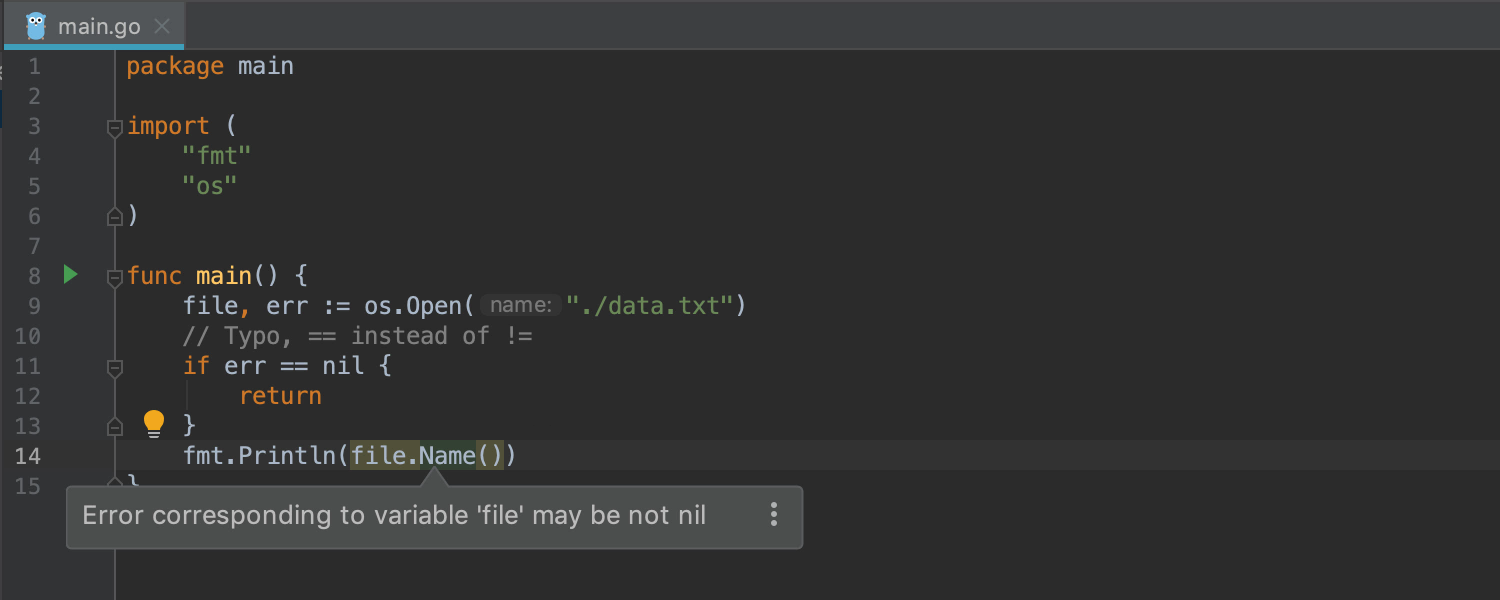
Task: Select the main.go tab
Action: pos(98,27)
